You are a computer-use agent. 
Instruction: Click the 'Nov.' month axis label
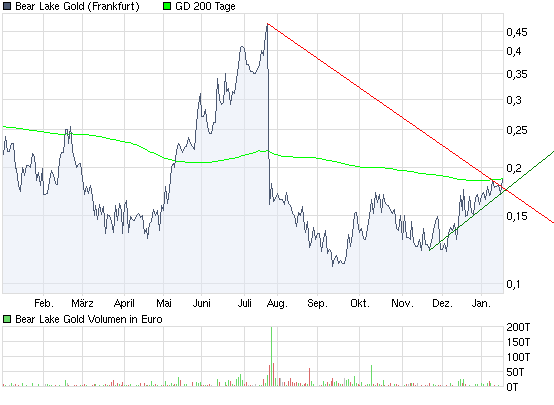(x=402, y=303)
